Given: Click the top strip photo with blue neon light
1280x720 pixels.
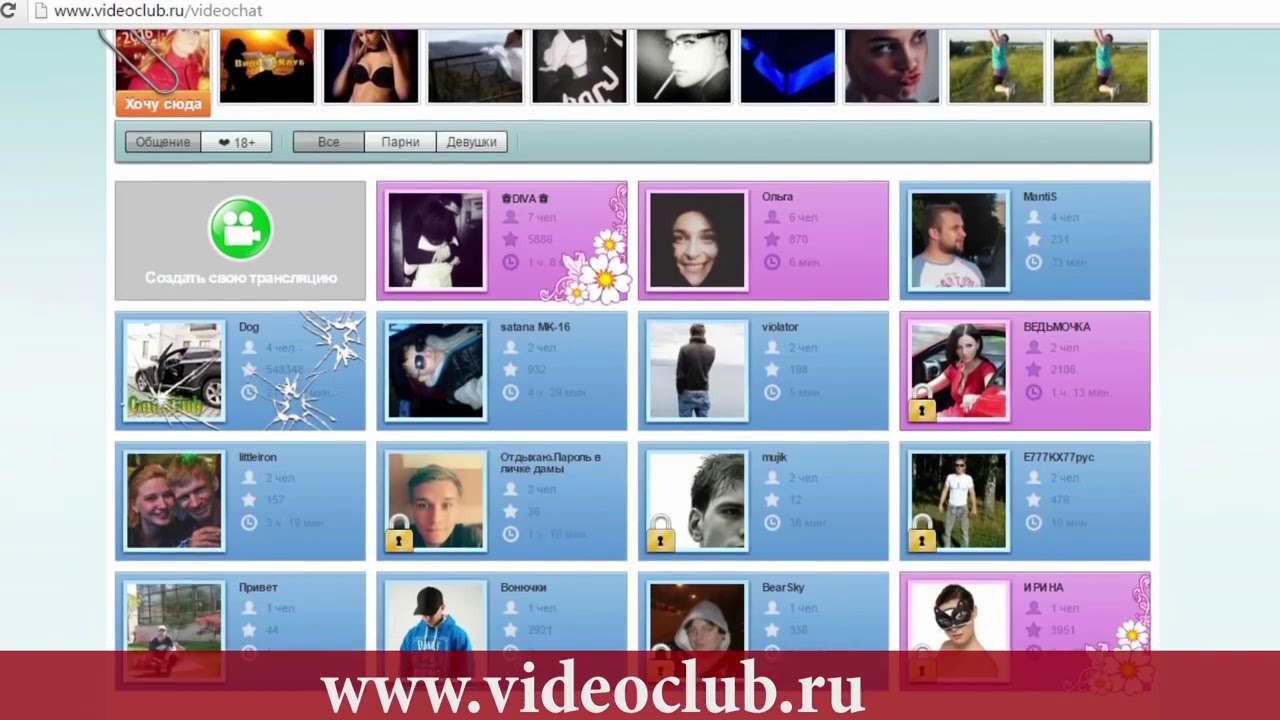Looking at the screenshot, I should click(x=788, y=66).
